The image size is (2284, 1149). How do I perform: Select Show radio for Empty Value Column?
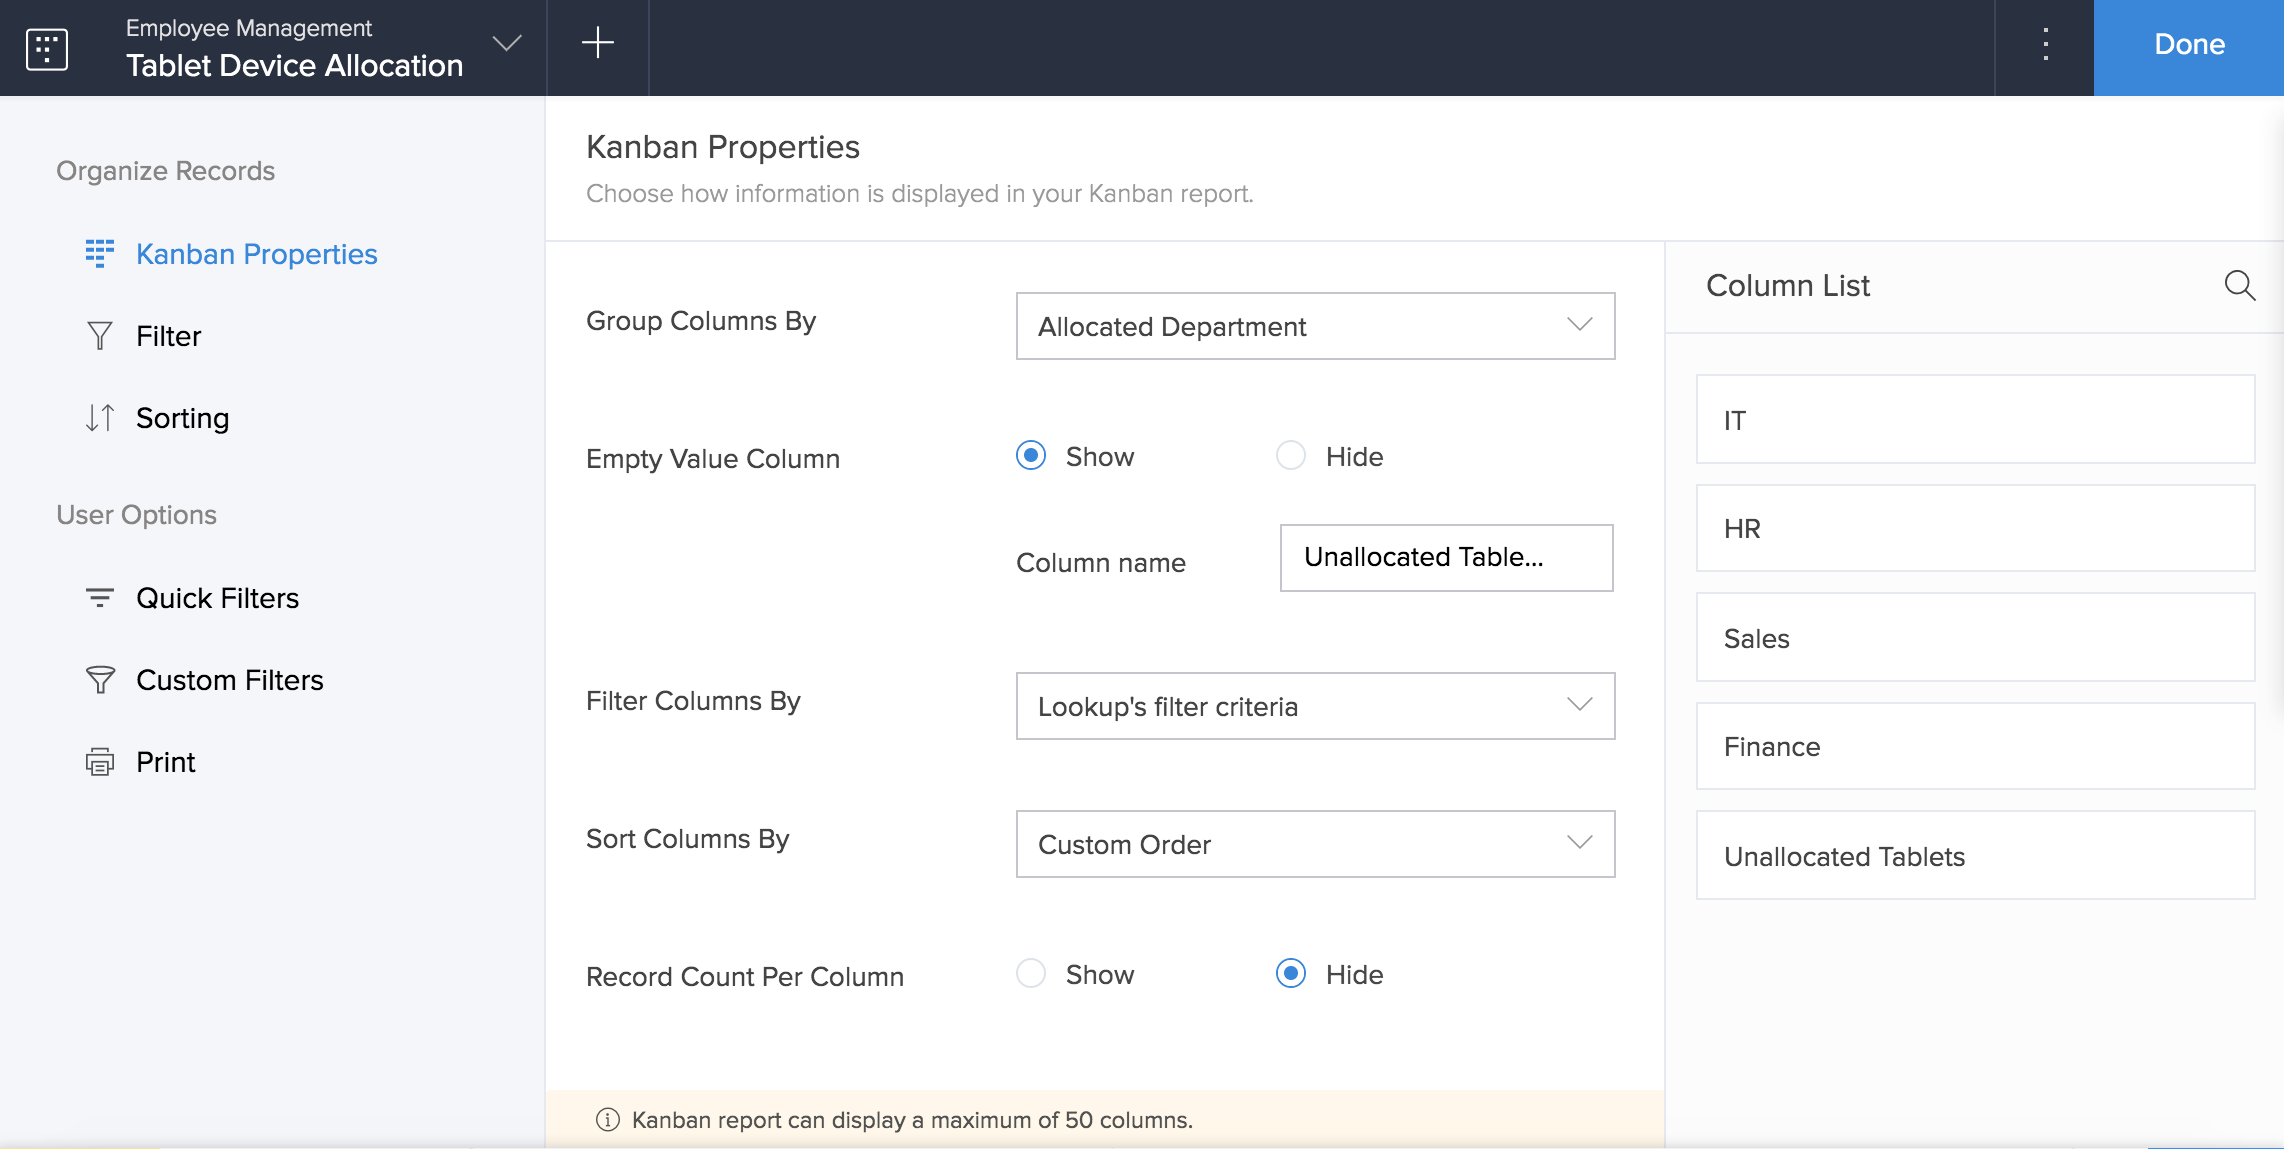tap(1030, 456)
